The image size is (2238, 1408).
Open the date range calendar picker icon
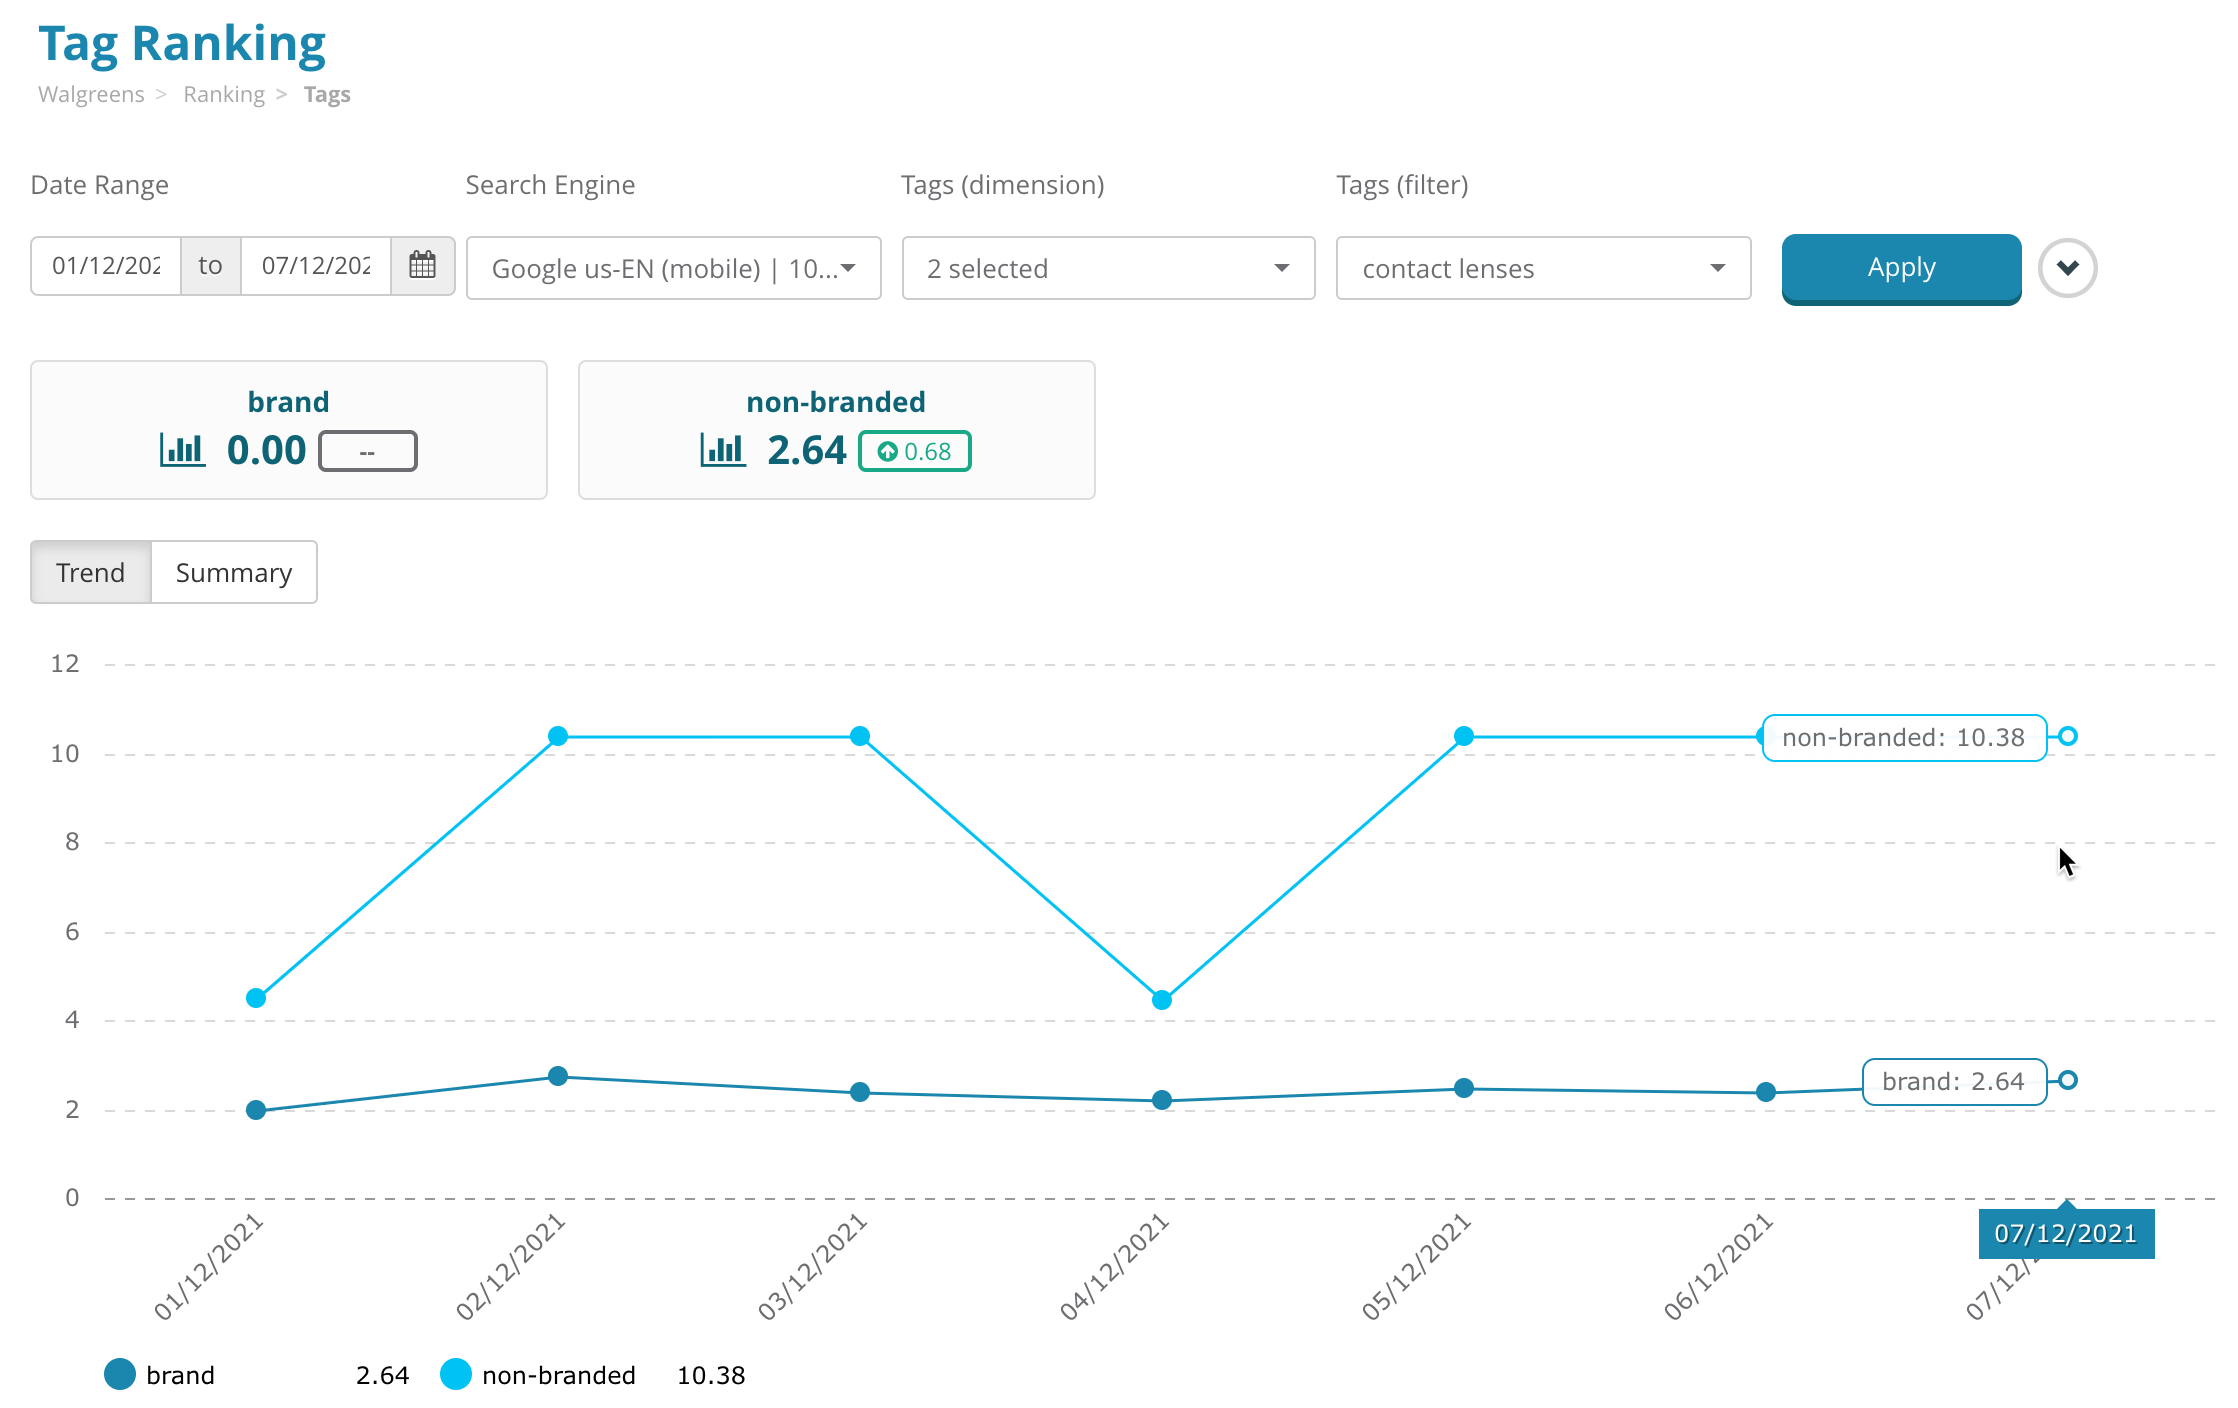[422, 266]
